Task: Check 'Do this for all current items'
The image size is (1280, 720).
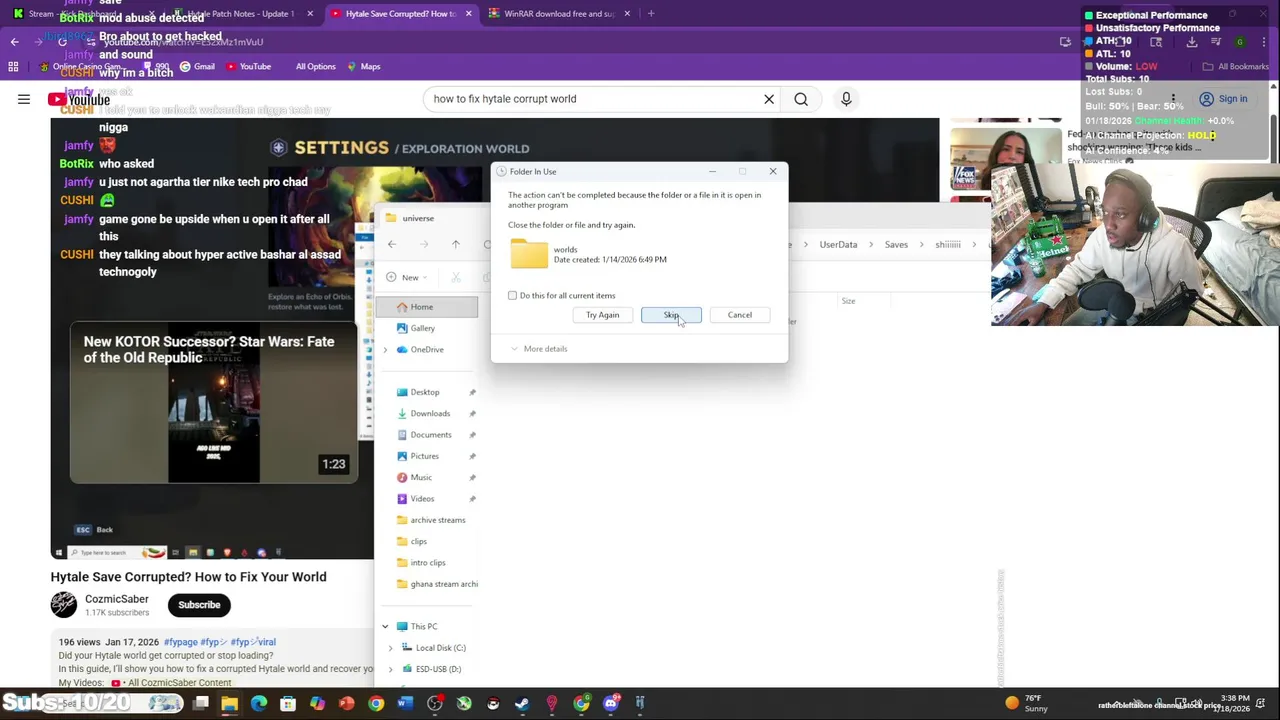Action: [x=513, y=296]
